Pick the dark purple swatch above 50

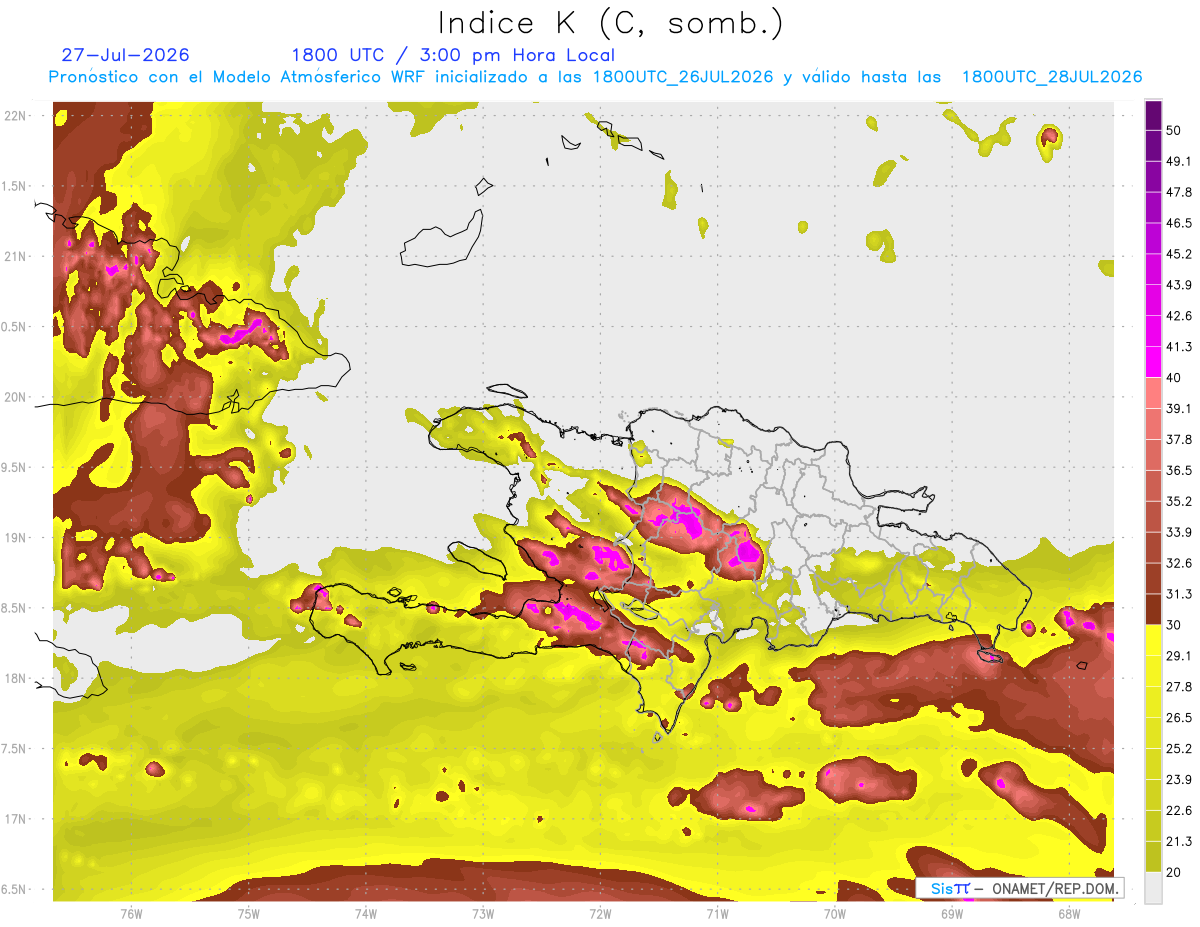(1153, 115)
